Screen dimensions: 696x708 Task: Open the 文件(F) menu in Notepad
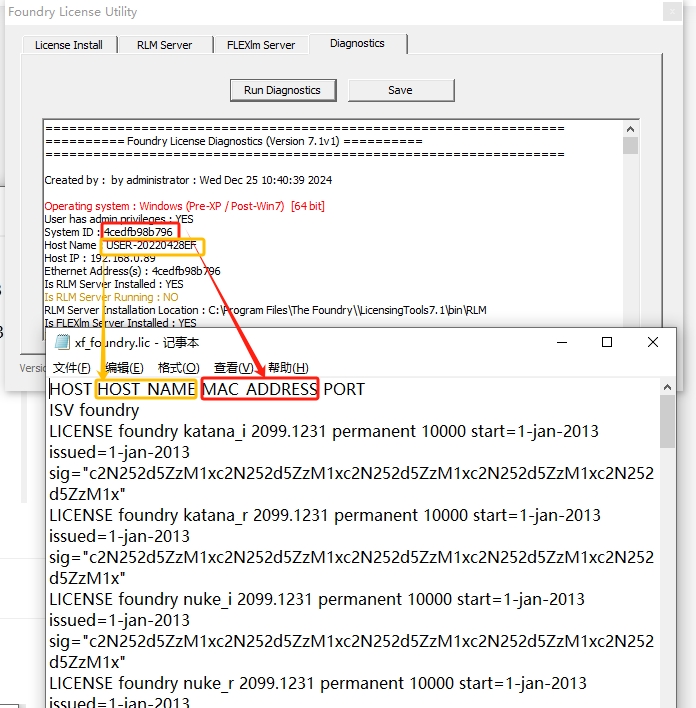(x=72, y=368)
